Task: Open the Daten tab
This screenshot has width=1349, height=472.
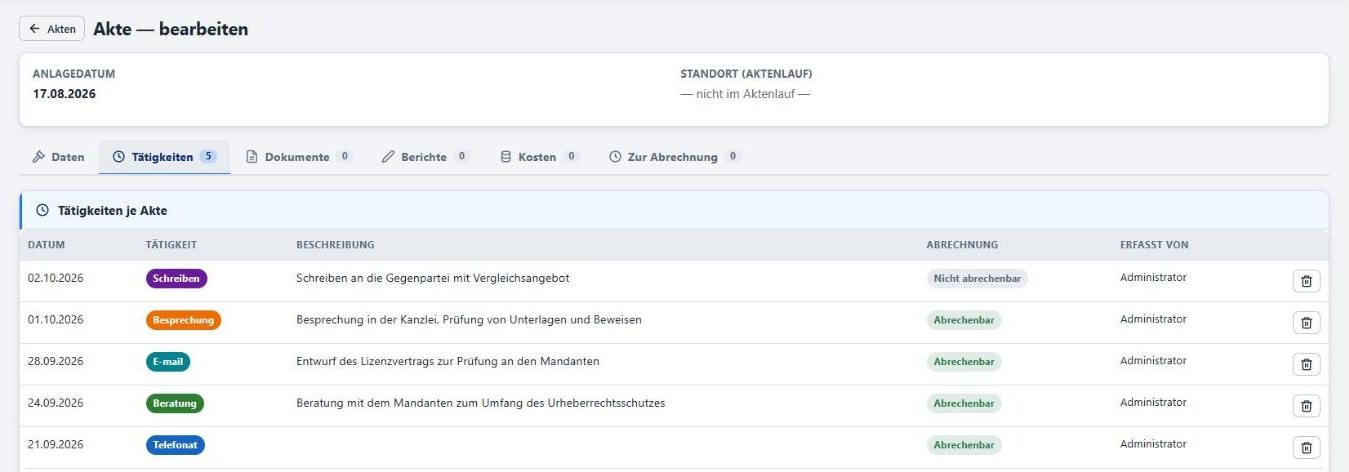Action: [x=58, y=157]
